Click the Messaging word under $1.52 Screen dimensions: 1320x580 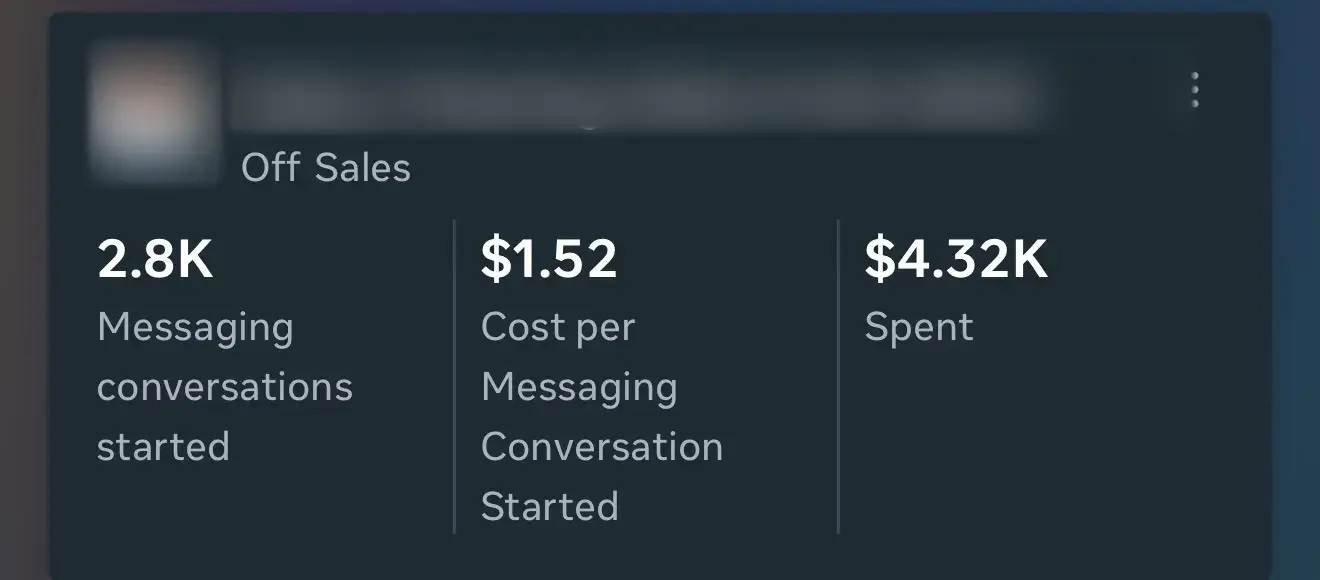(579, 389)
